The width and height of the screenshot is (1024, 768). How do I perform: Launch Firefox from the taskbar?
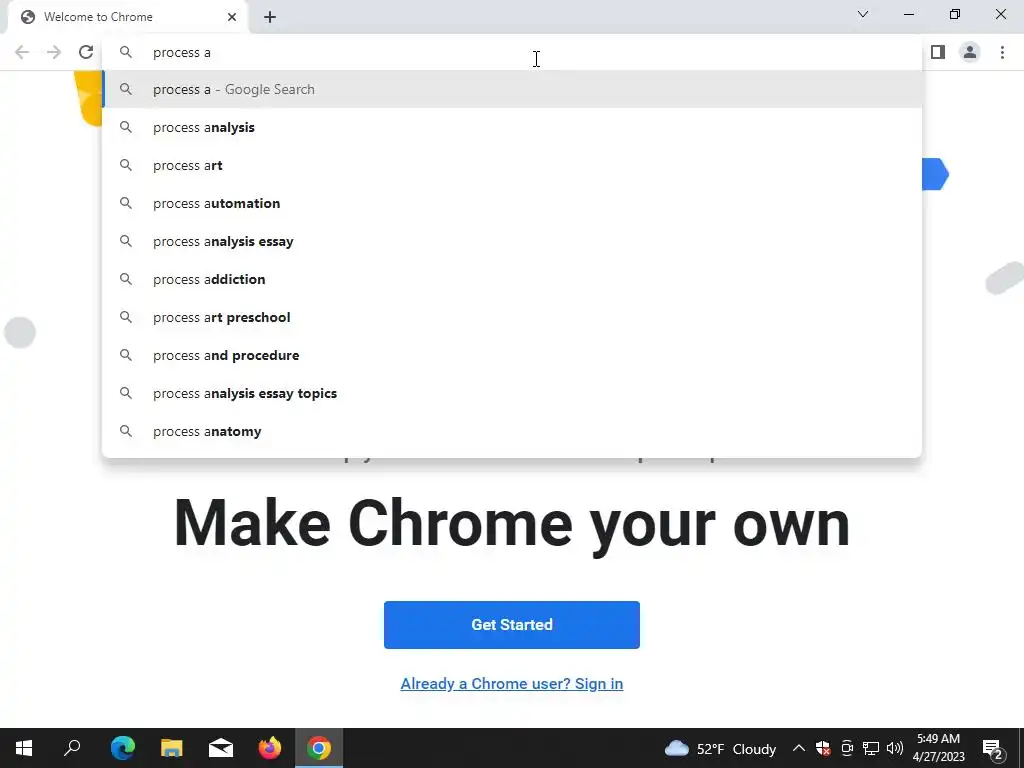pyautogui.click(x=270, y=748)
